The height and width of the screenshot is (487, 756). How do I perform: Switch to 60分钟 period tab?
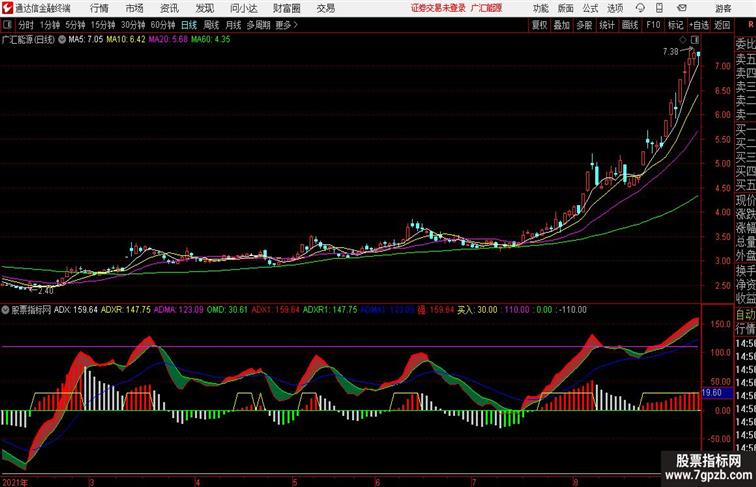[x=162, y=25]
